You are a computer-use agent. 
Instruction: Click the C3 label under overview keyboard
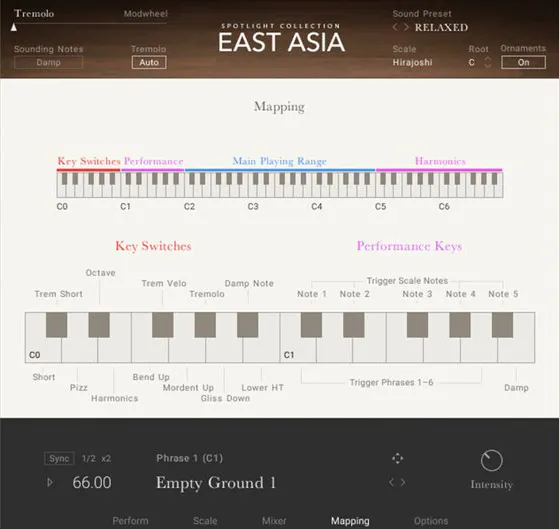[253, 206]
